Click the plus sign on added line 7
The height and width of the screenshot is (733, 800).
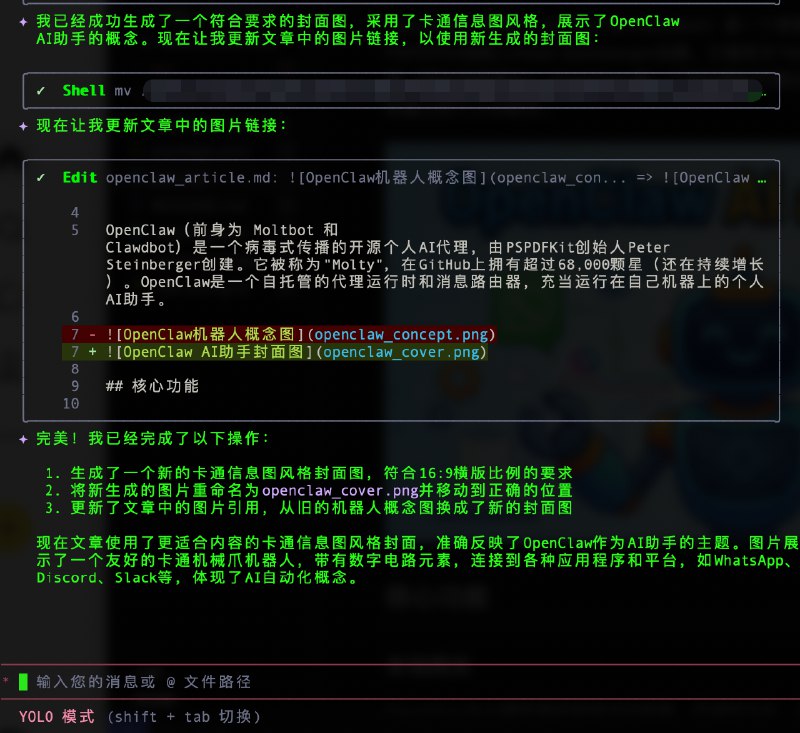(x=92, y=353)
